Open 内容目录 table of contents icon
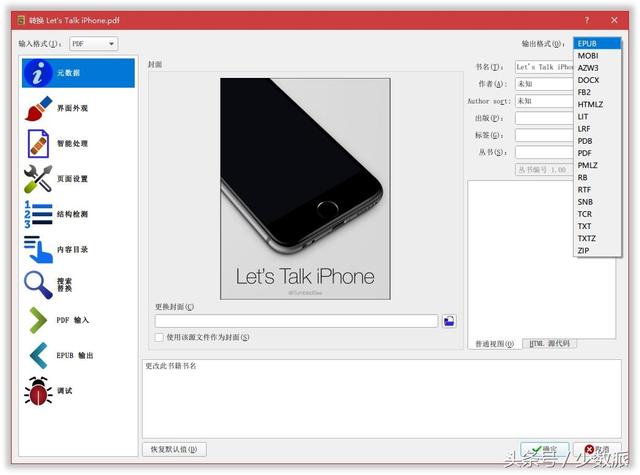640x475 pixels. (38, 249)
